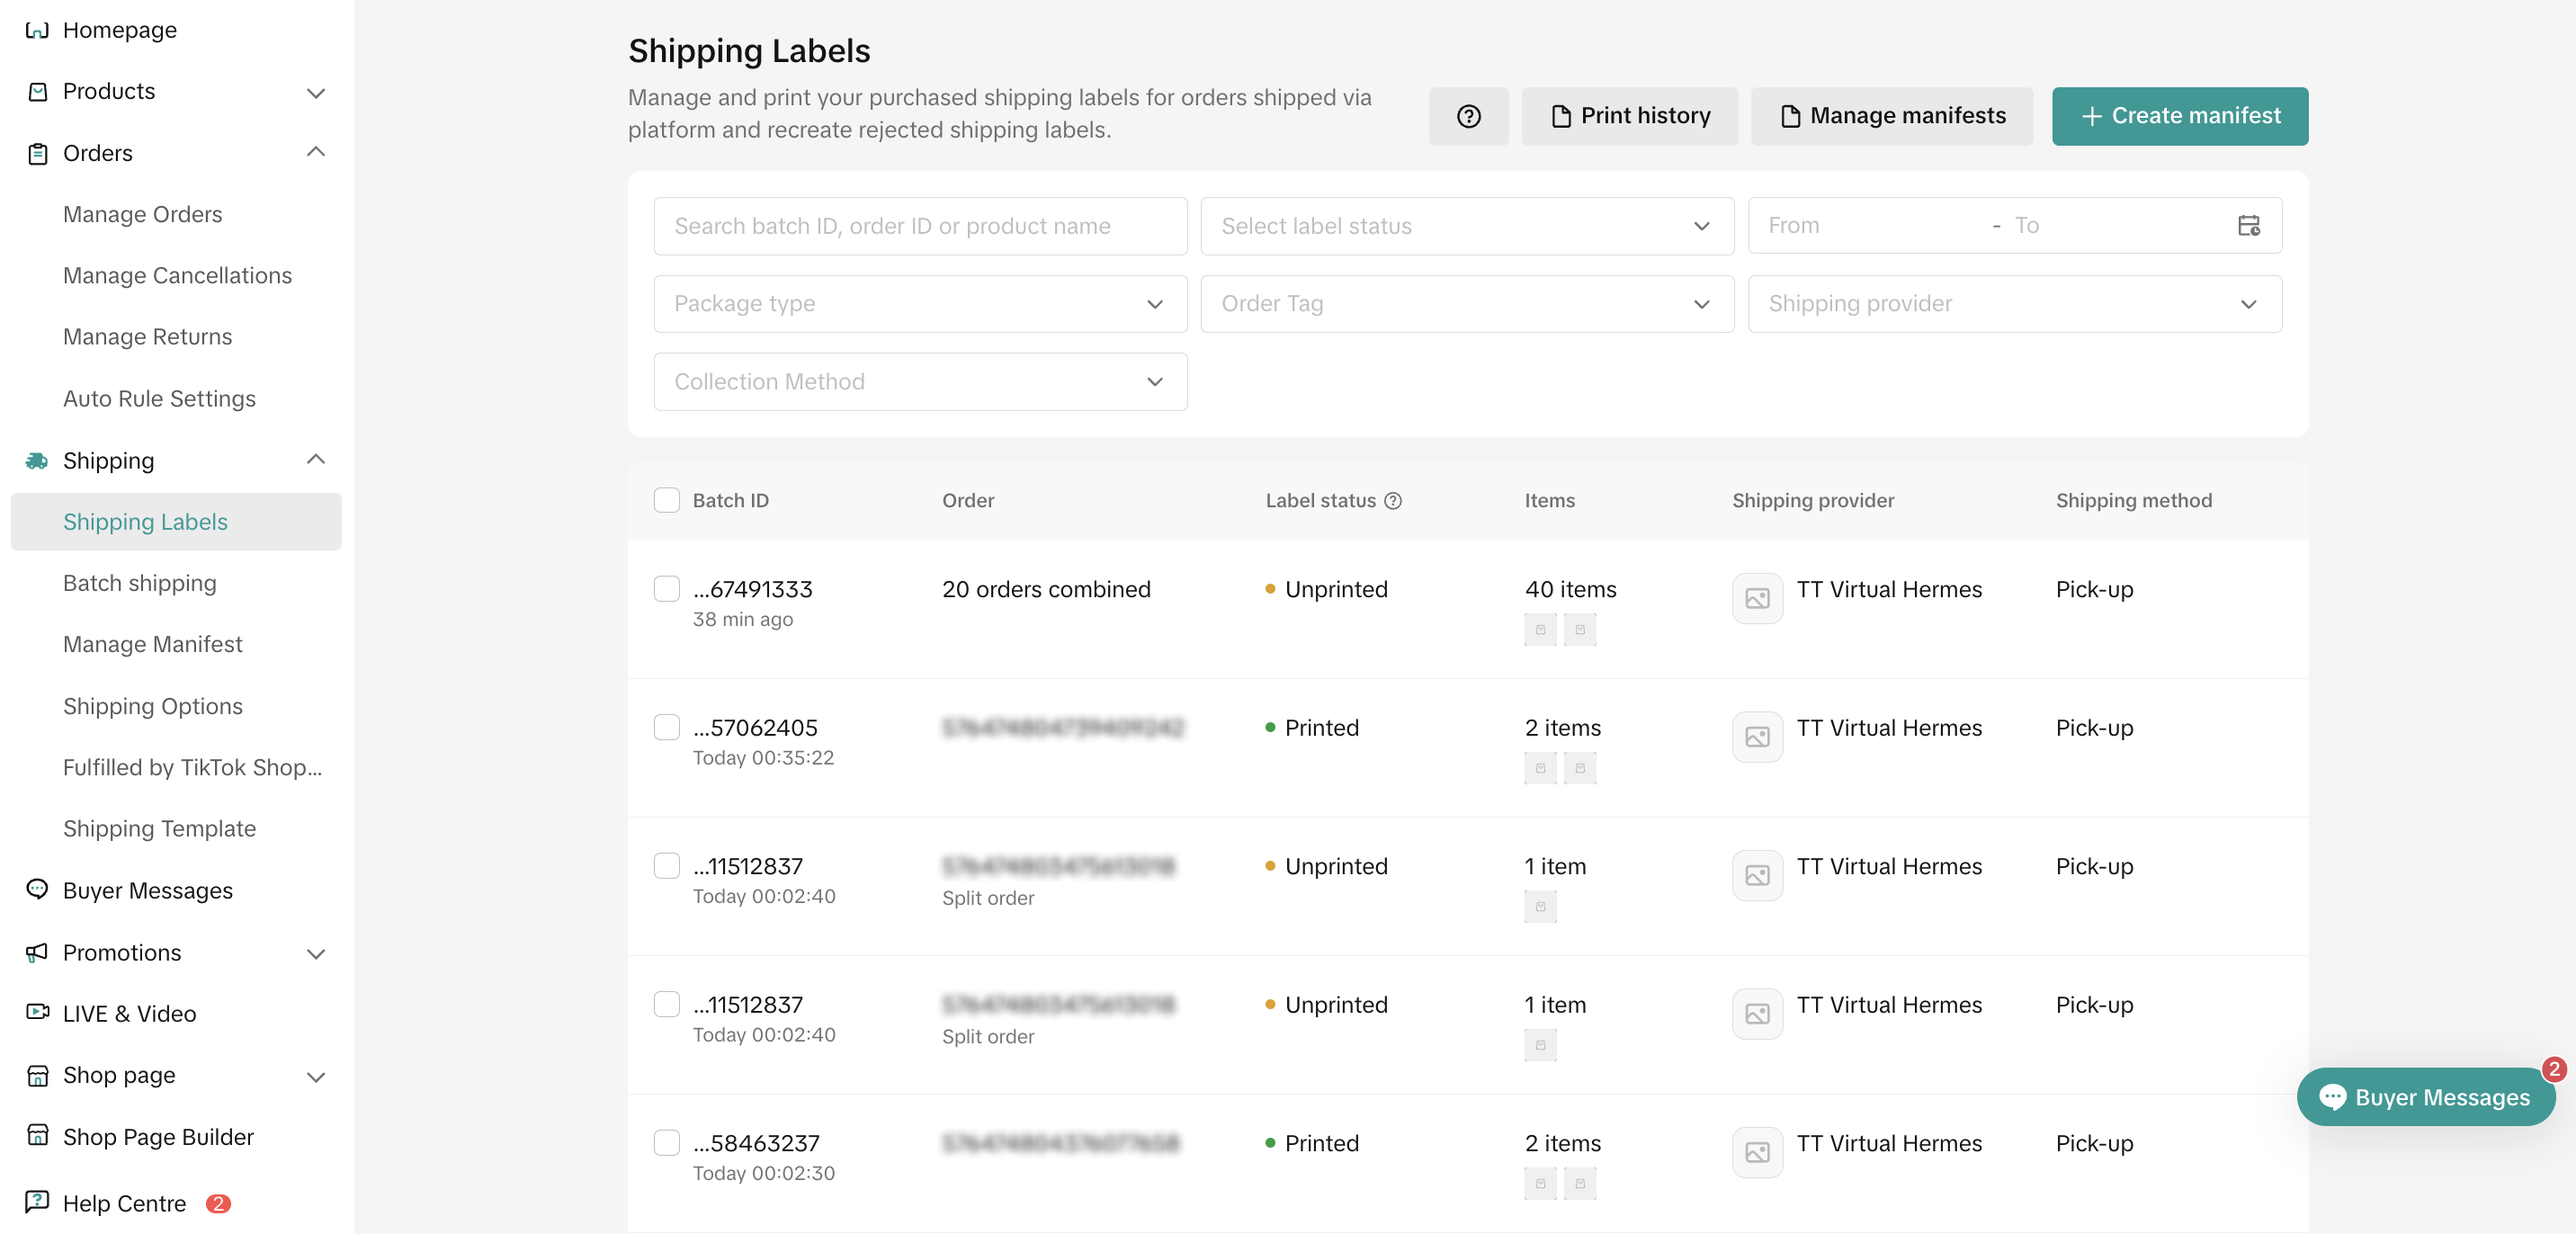This screenshot has height=1234, width=2576.
Task: Click the Help Centre icon
Action: click(x=37, y=1201)
